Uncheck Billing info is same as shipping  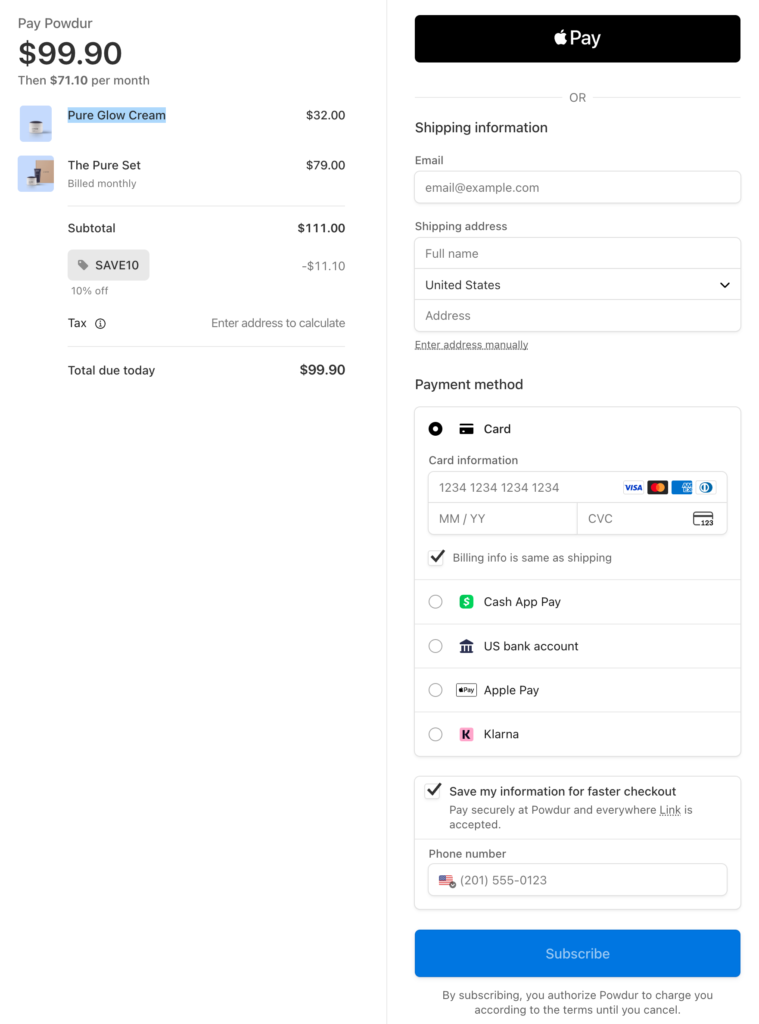point(436,558)
